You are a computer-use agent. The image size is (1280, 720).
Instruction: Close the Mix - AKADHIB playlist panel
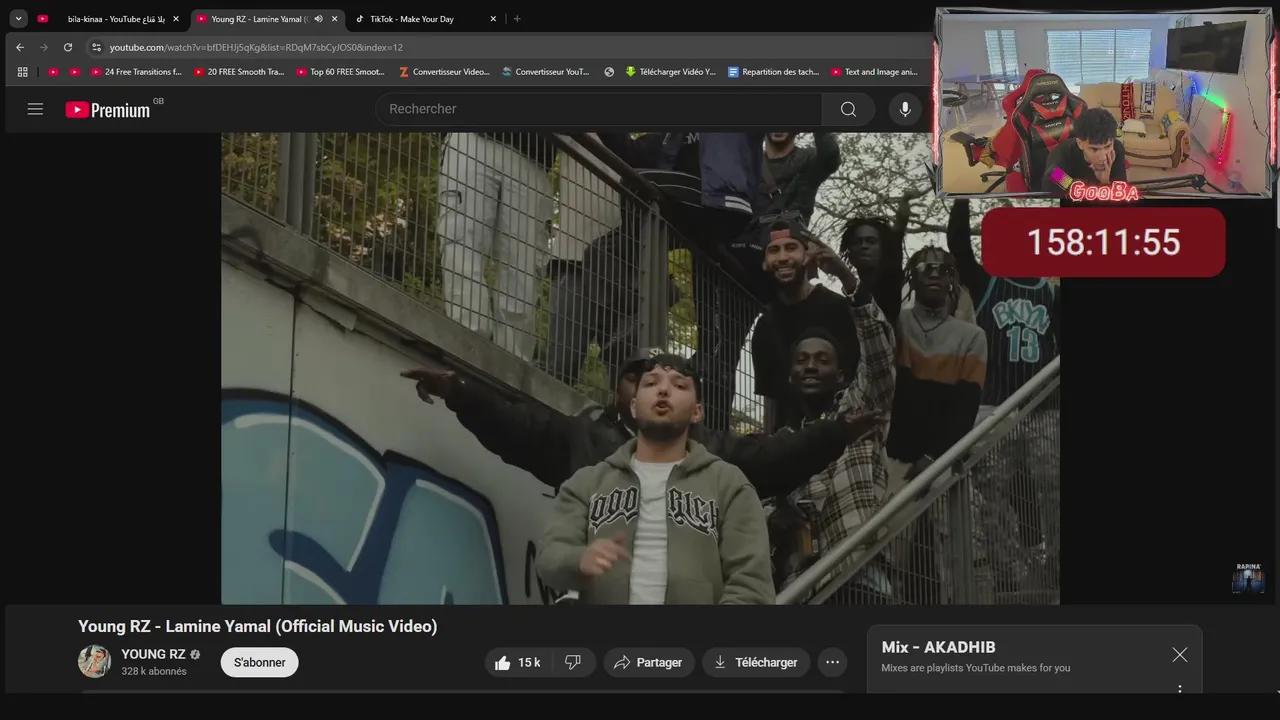1180,655
